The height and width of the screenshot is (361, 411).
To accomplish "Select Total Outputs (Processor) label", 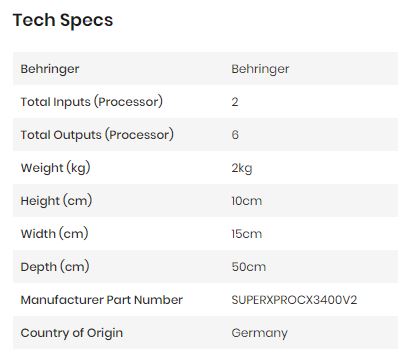I will pos(97,135).
